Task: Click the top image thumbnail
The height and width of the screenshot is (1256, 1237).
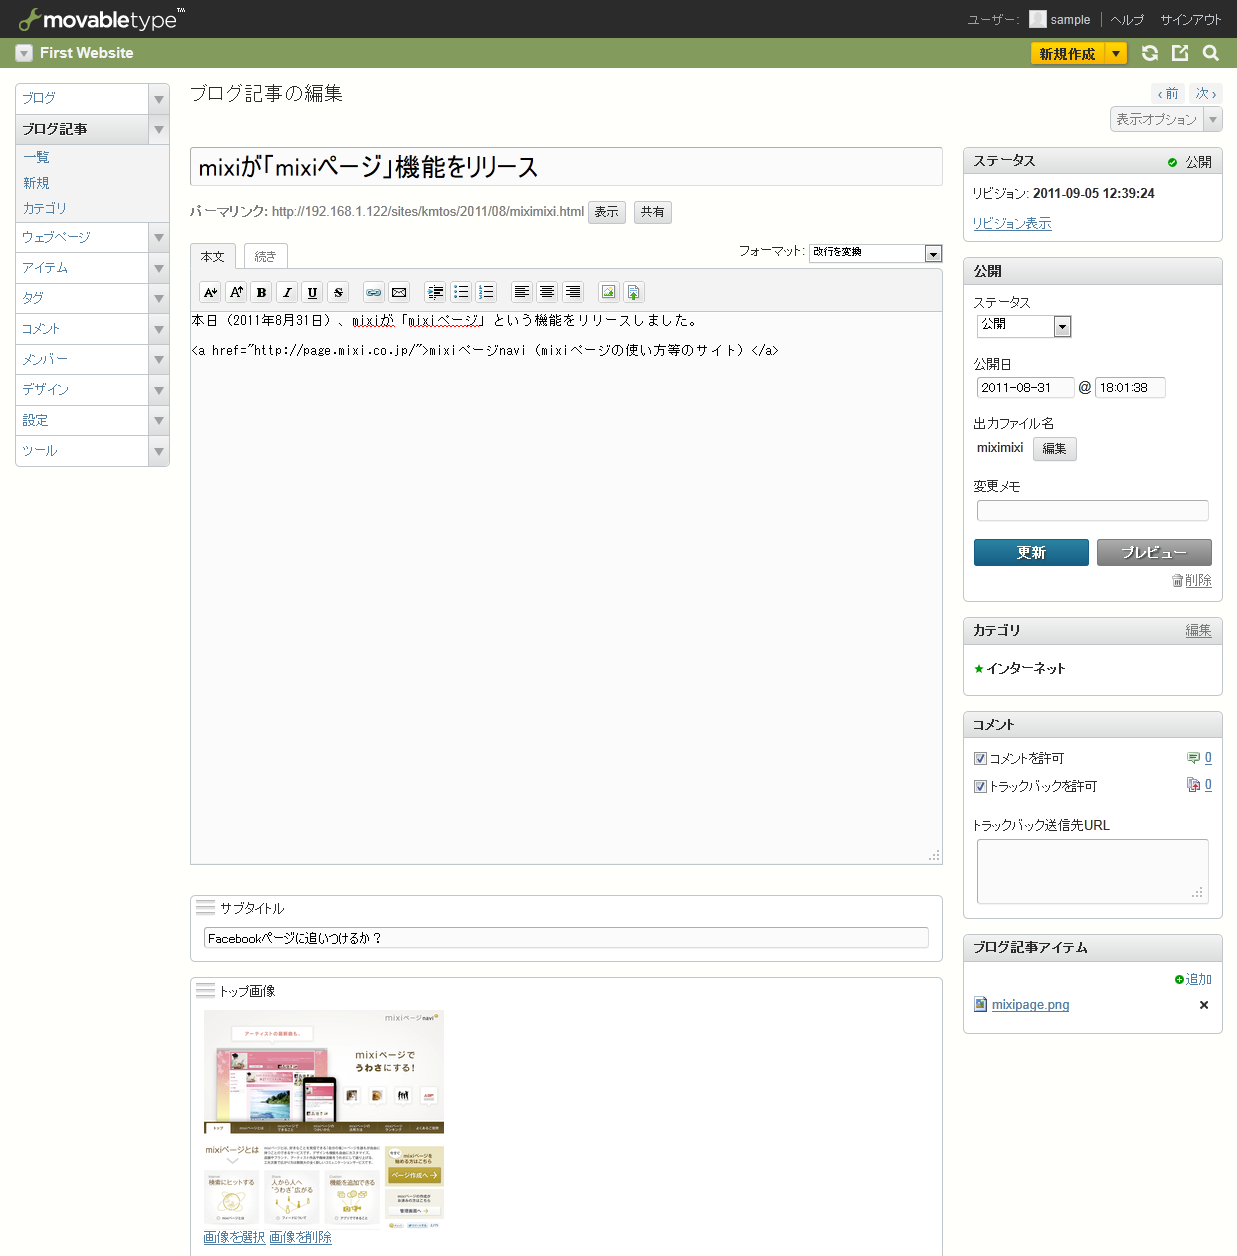Action: (x=324, y=1119)
